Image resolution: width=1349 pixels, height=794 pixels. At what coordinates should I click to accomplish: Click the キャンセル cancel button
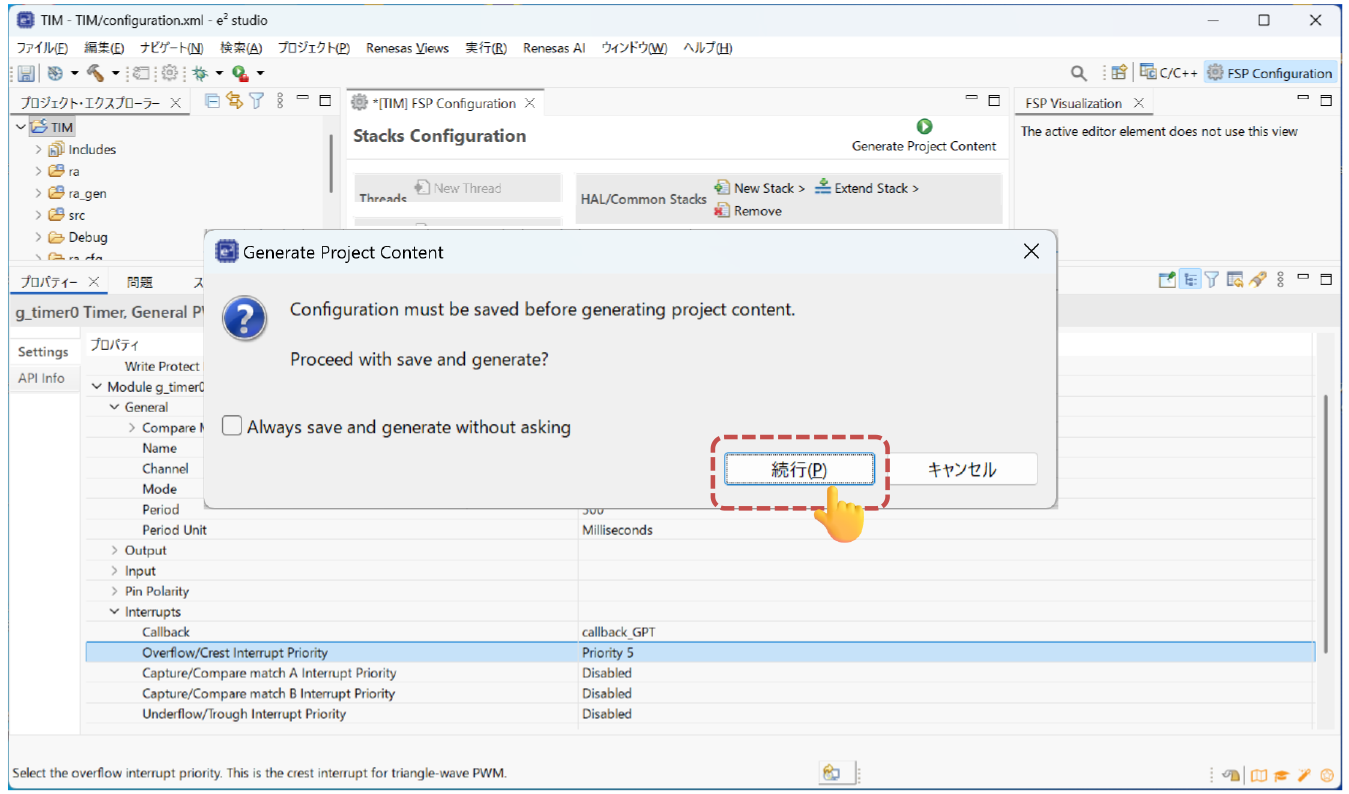click(961, 470)
